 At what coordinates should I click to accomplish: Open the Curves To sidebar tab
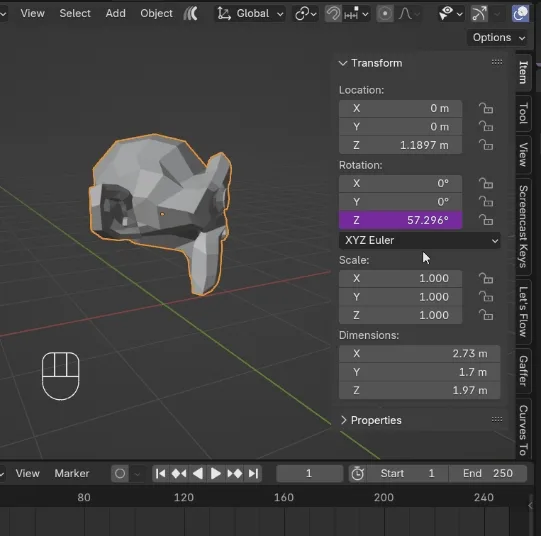tap(523, 430)
